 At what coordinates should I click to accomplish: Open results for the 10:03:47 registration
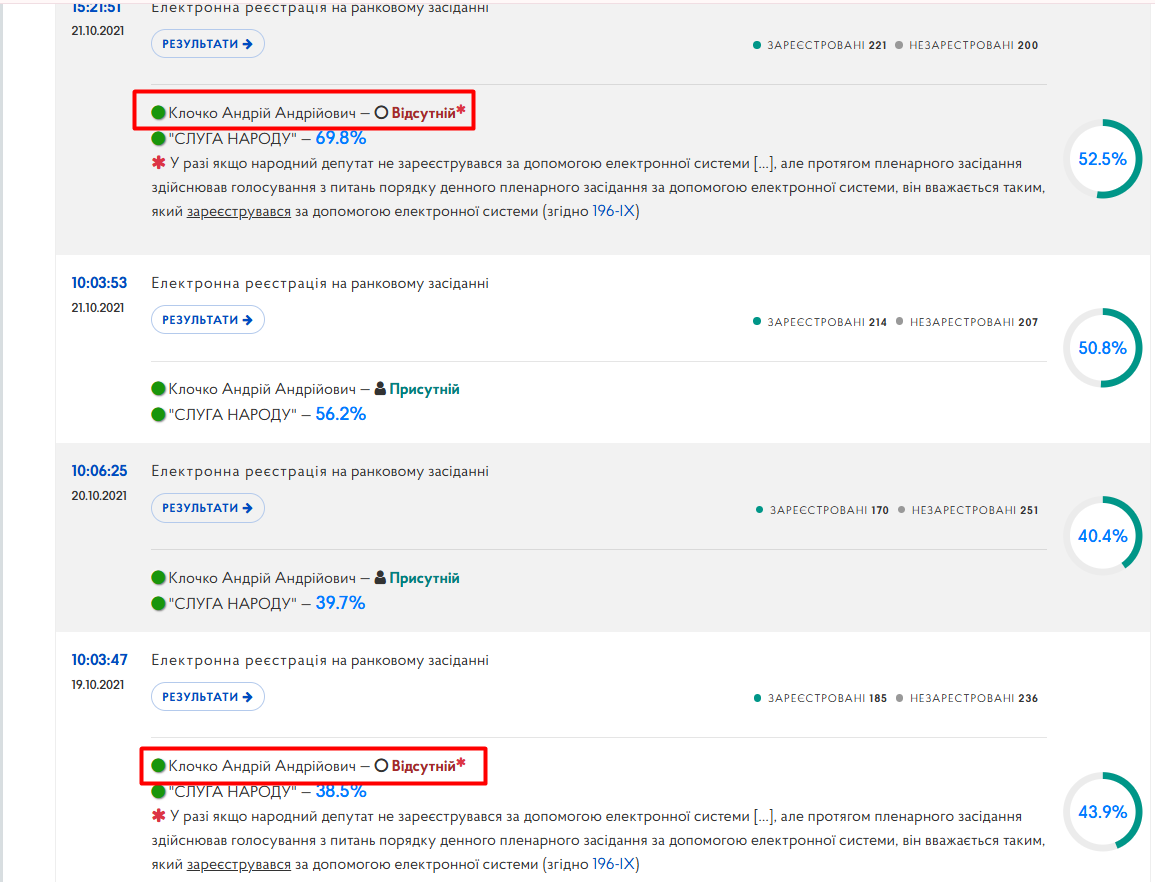[208, 696]
